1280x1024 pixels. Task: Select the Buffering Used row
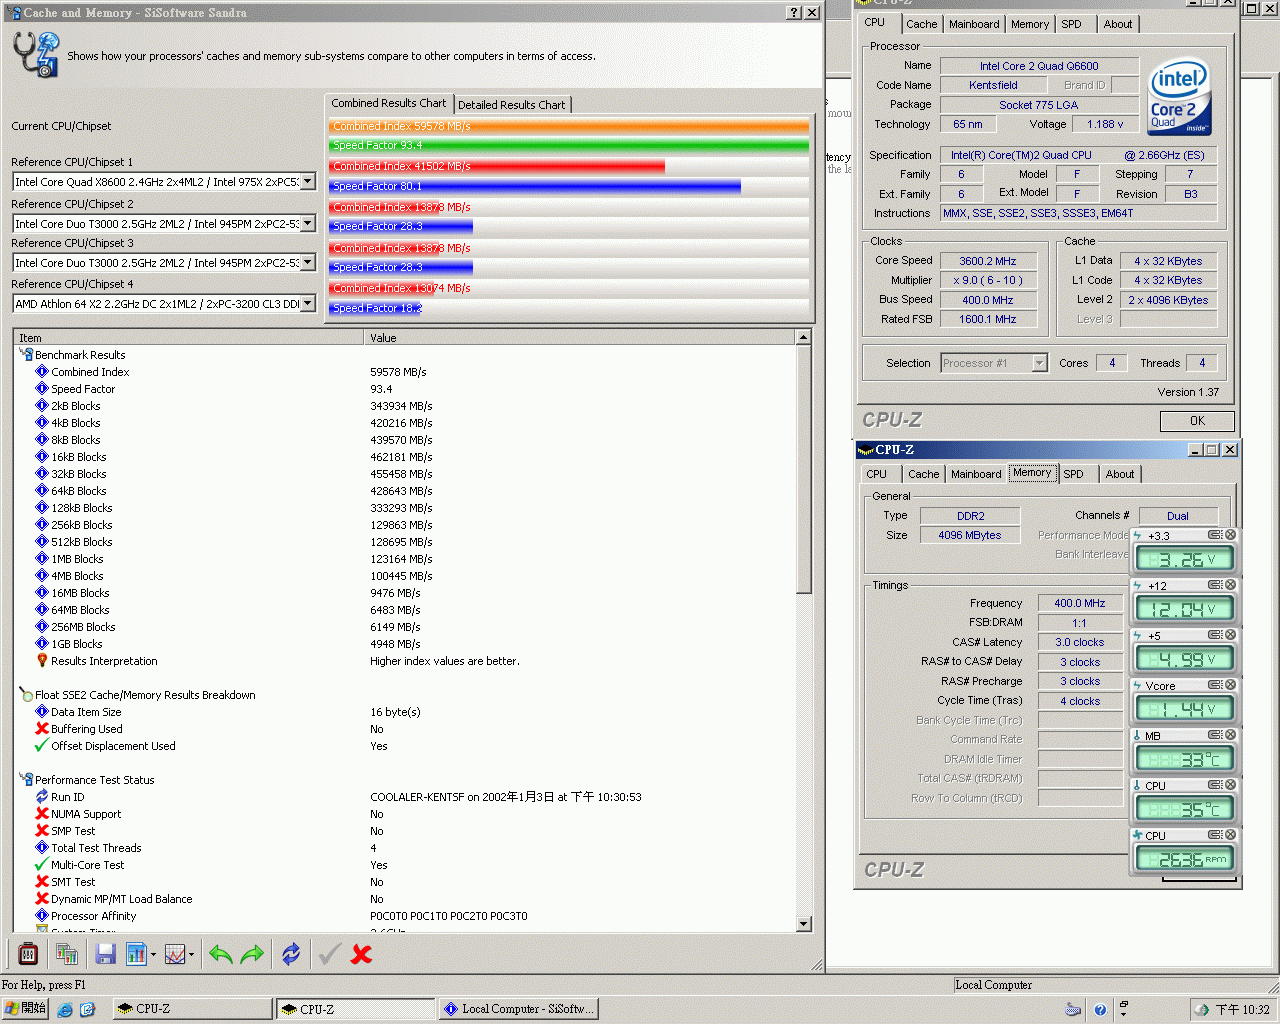click(x=404, y=729)
